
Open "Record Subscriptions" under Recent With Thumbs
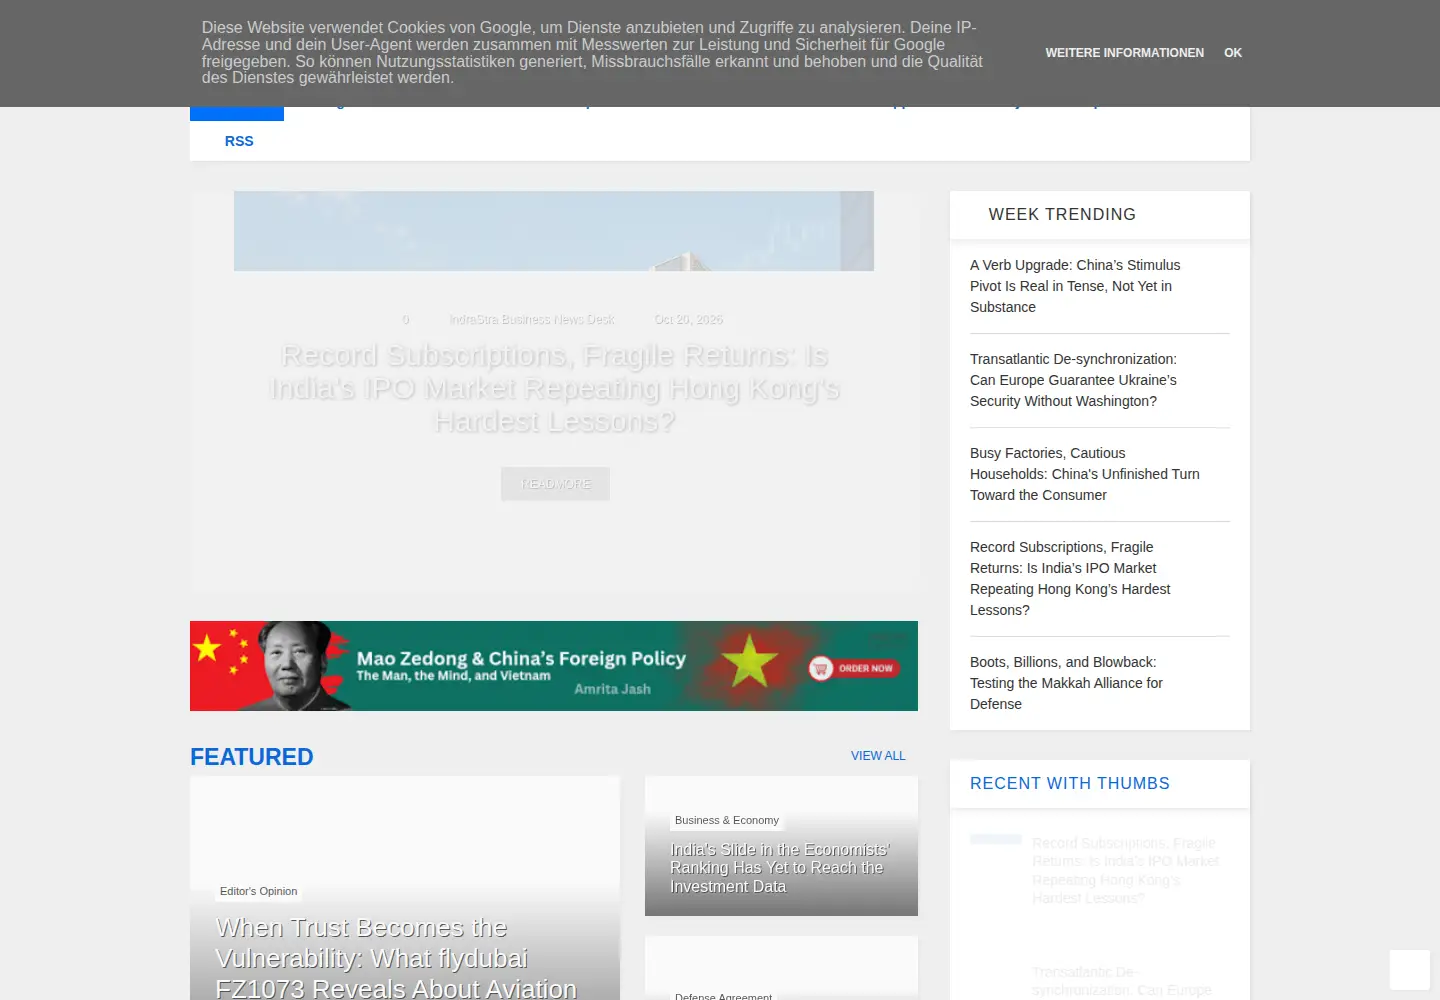coord(1126,871)
